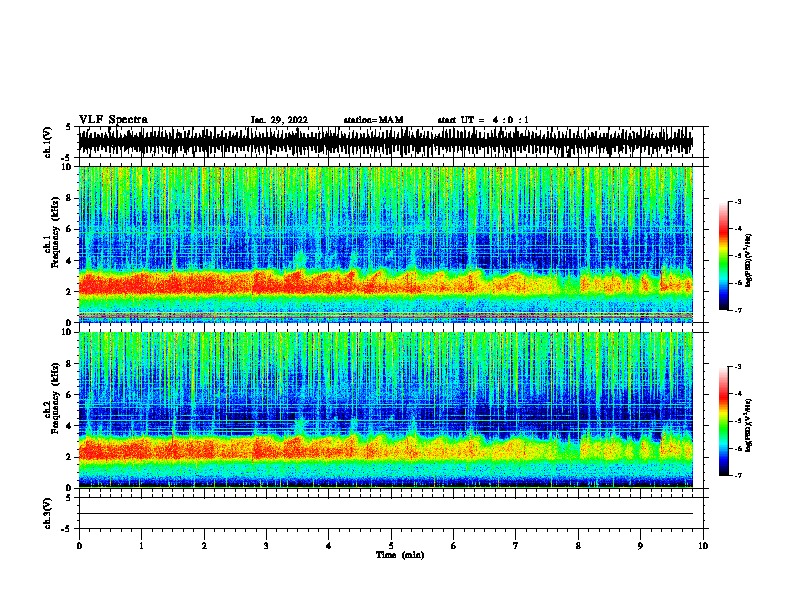This screenshot has width=792, height=612.
Task: Click time tick "3" on bottom axis
Action: click(266, 546)
